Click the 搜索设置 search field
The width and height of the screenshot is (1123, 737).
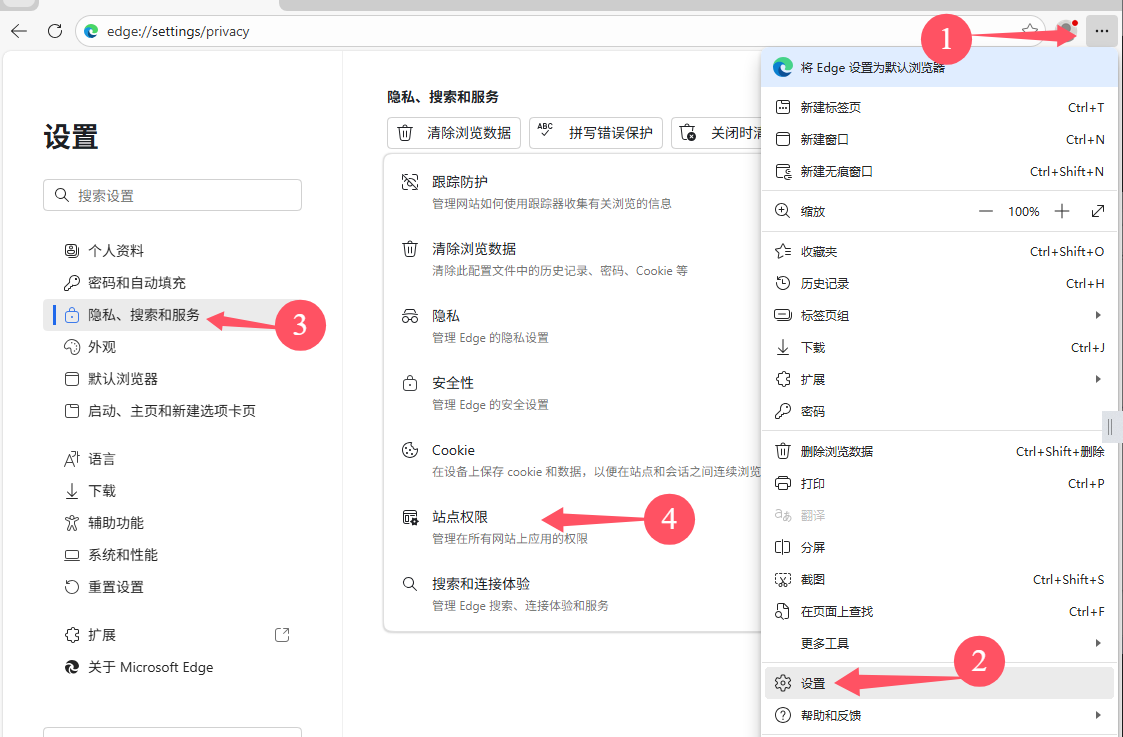tap(172, 195)
